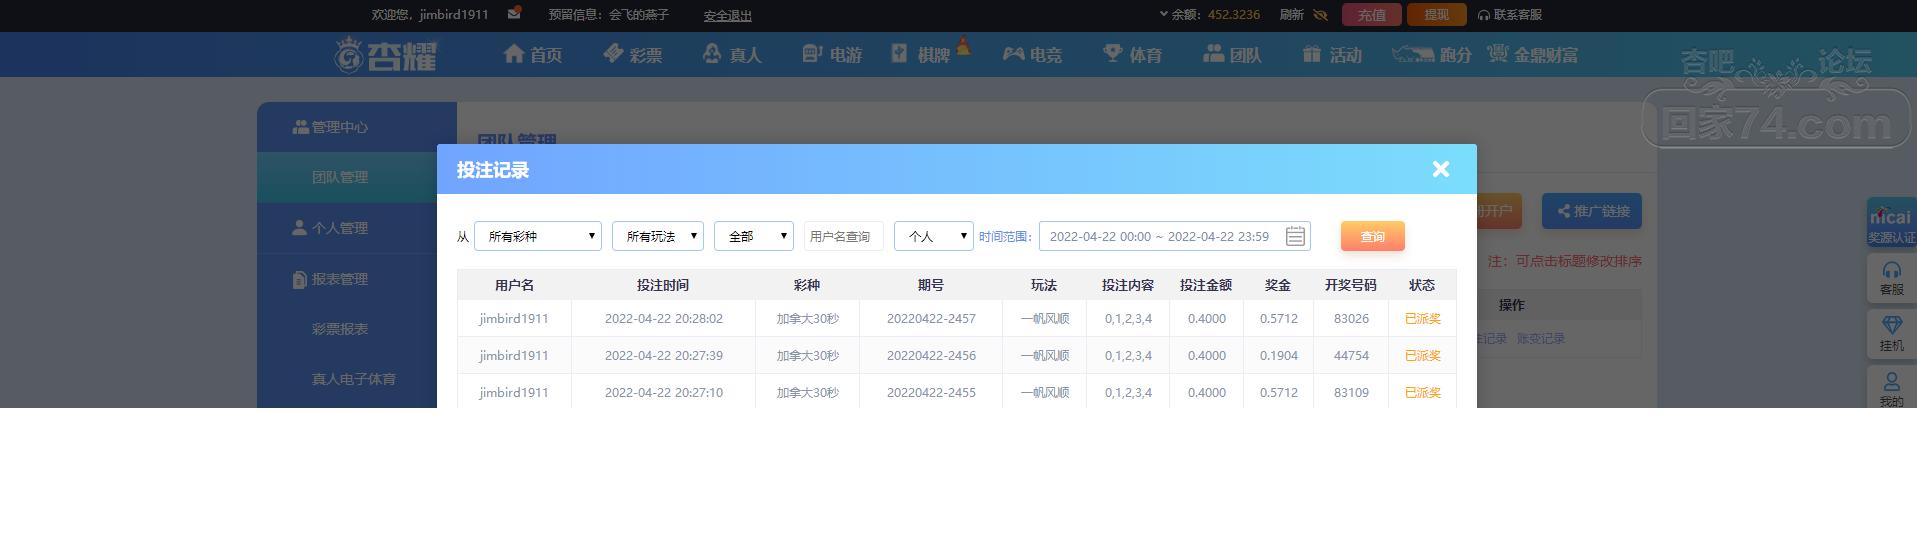This screenshot has width=1917, height=548.
Task: Open the calendar icon in date range
Action: pos(1295,236)
